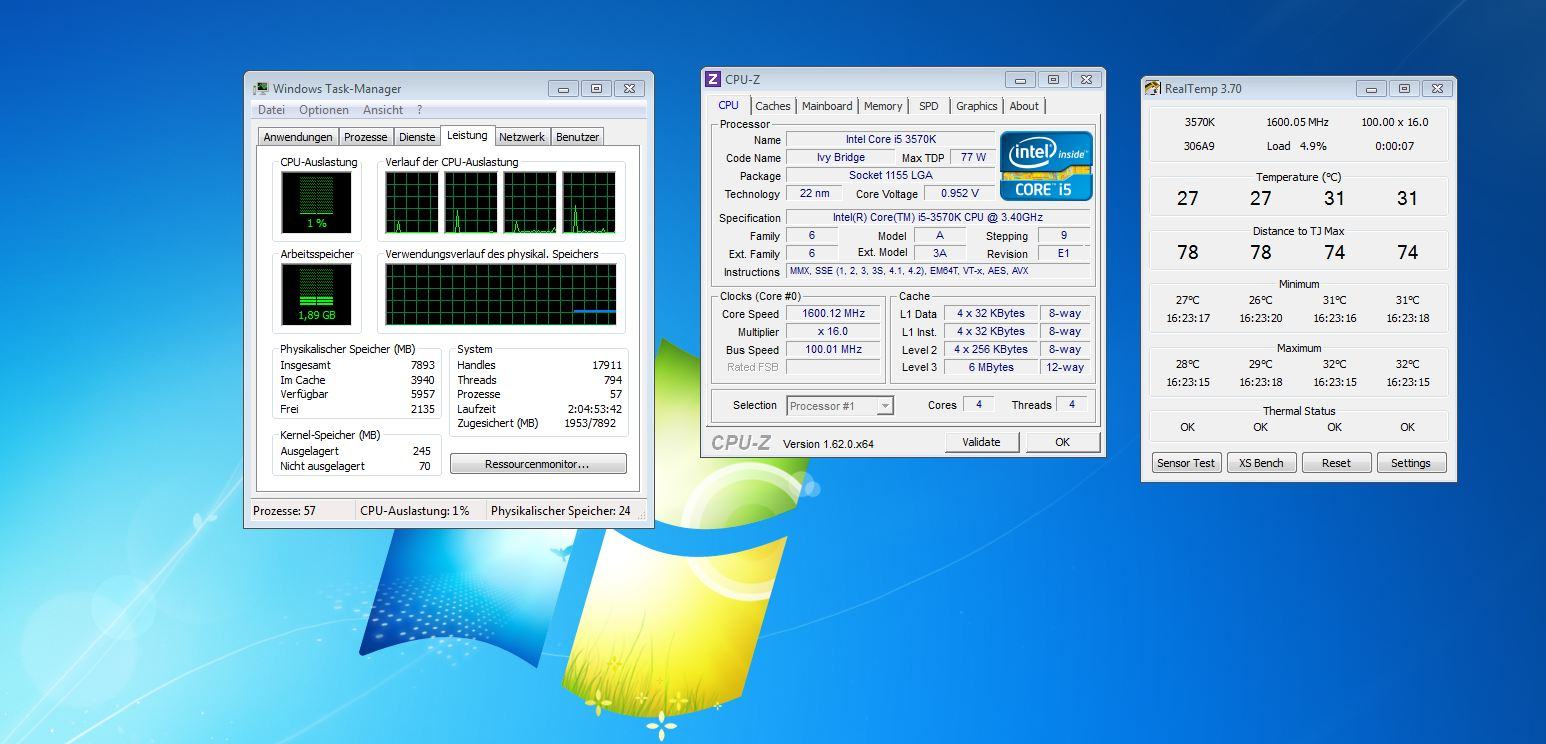Click the Core Speed value 1600.12 MHz
1546x744 pixels.
(833, 314)
